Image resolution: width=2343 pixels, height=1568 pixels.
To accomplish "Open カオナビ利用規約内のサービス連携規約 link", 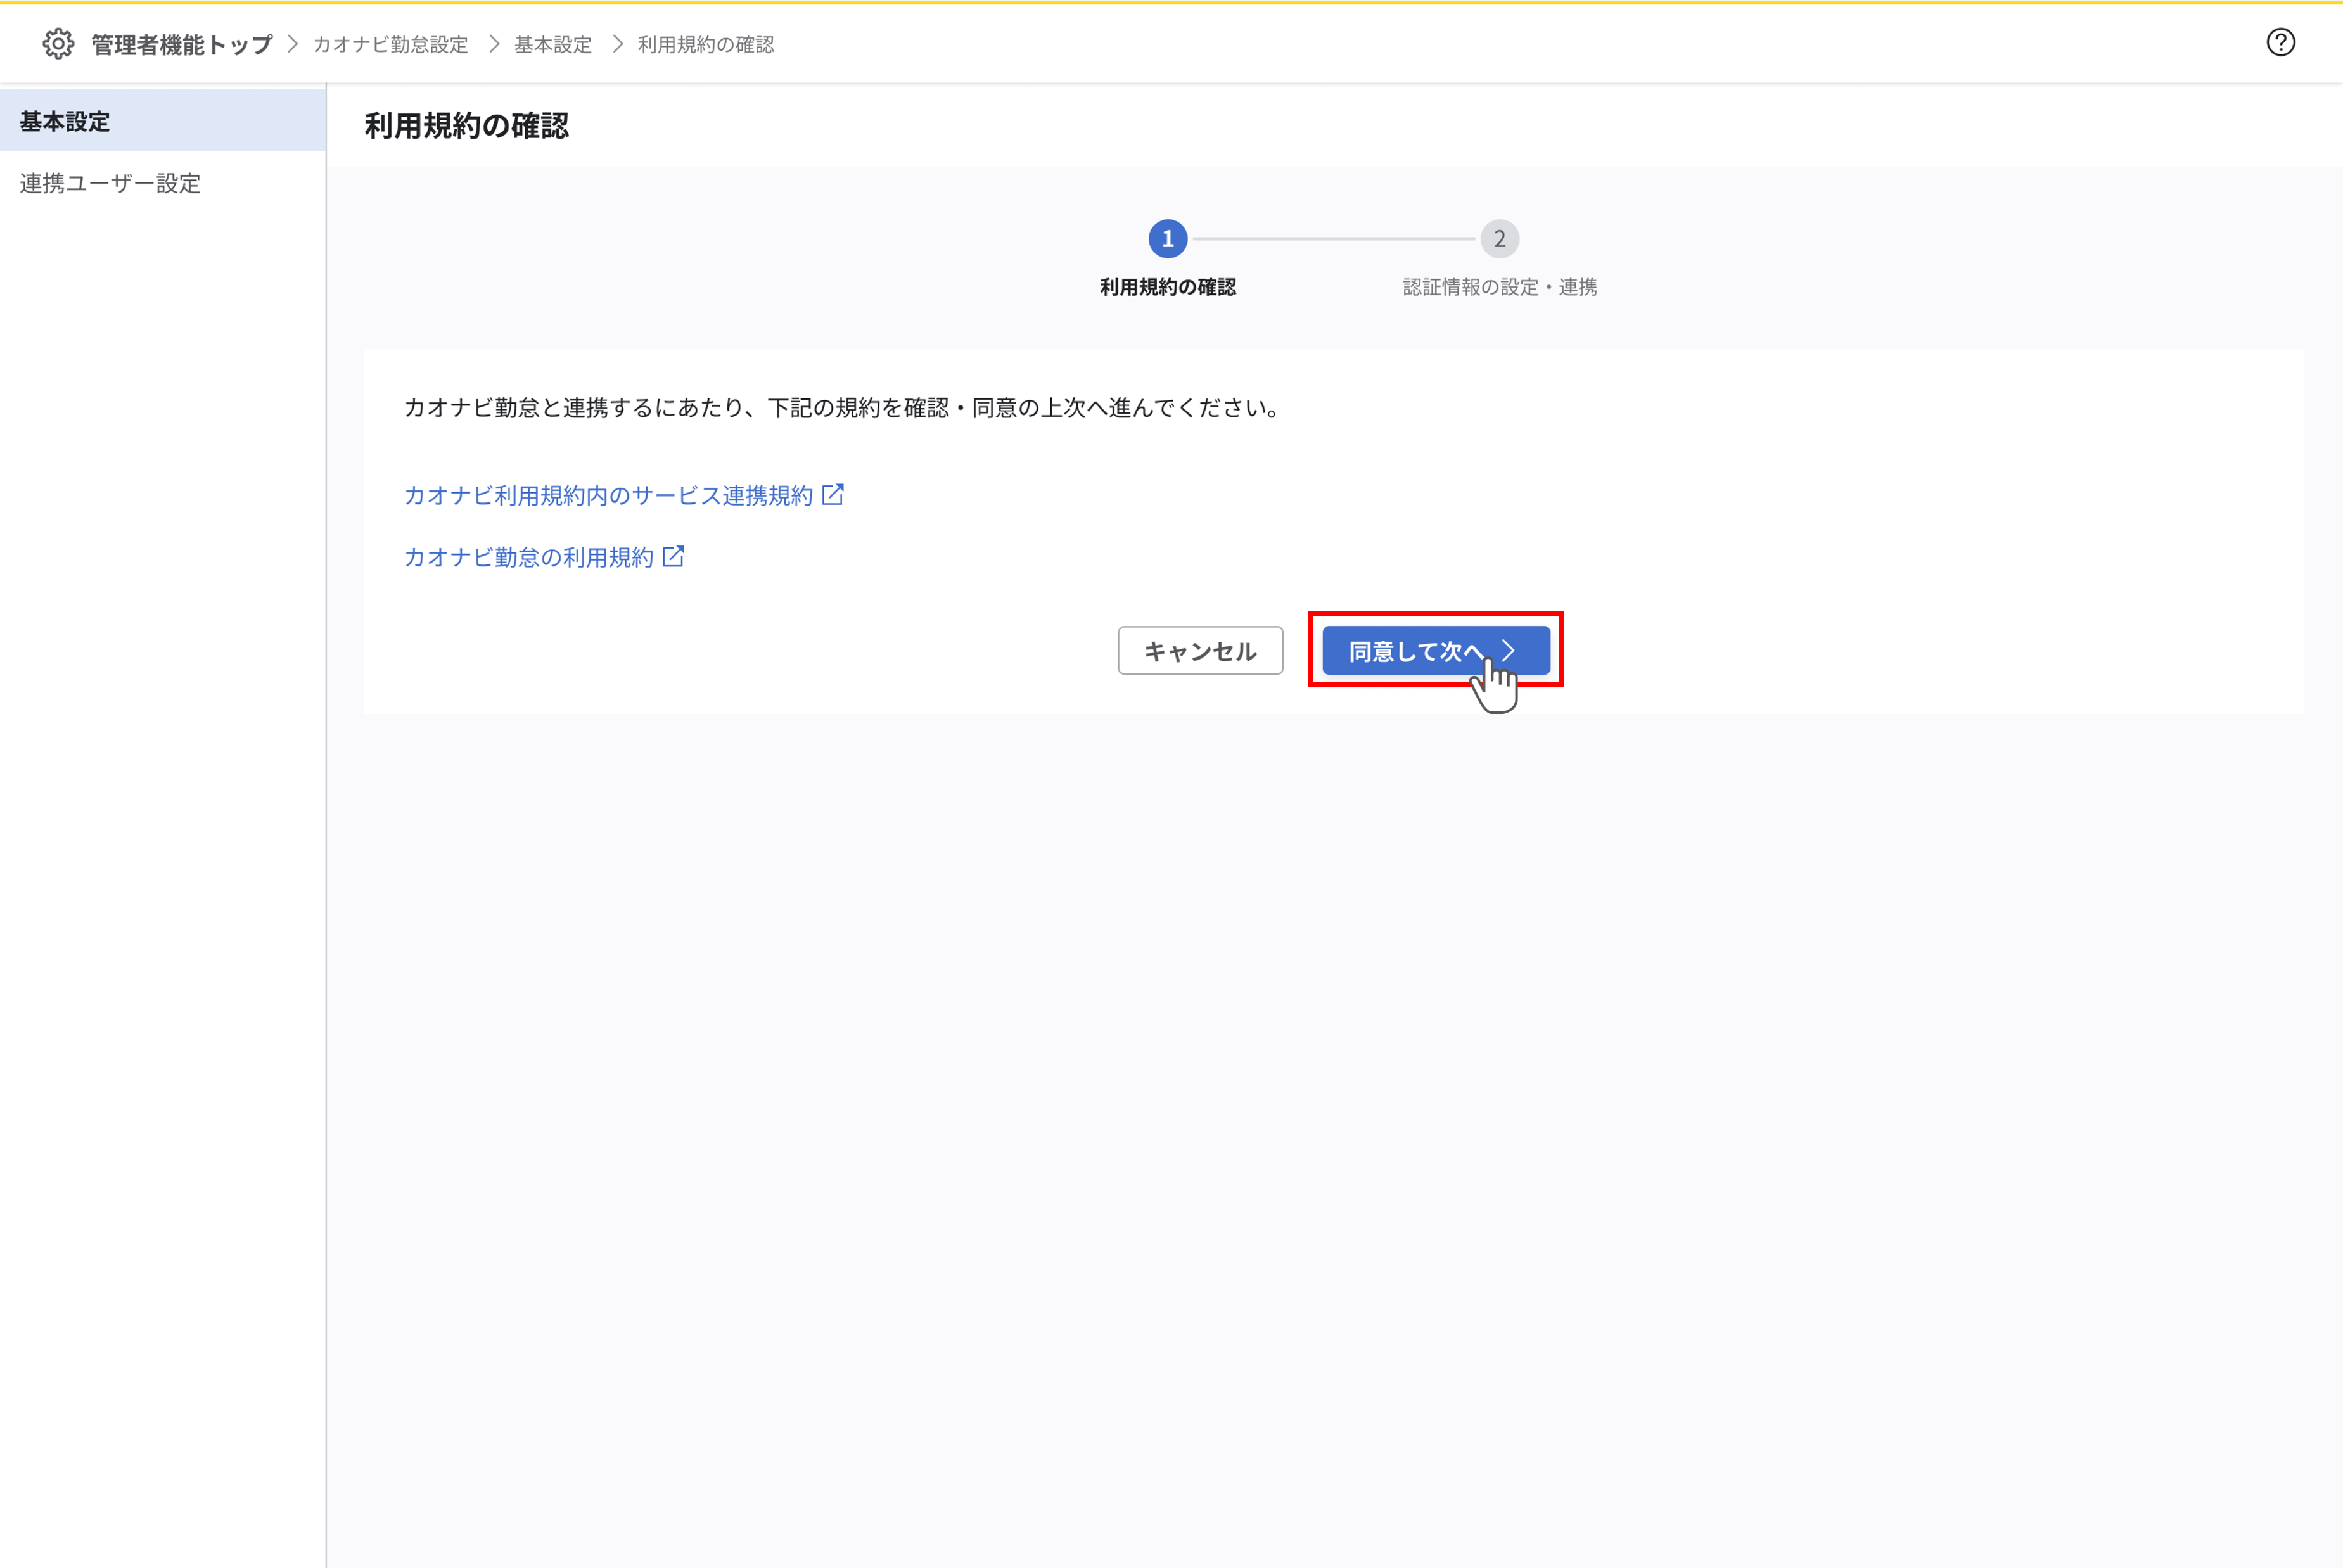I will pyautogui.click(x=608, y=495).
